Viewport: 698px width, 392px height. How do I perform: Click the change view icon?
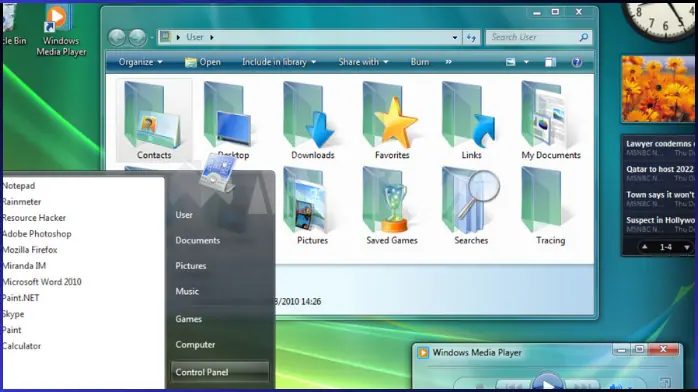511,62
